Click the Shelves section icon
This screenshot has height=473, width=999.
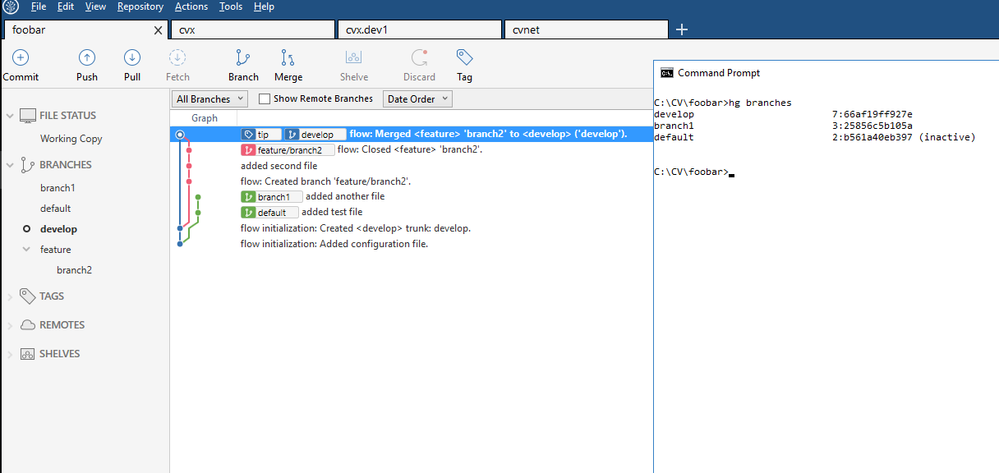(27, 354)
